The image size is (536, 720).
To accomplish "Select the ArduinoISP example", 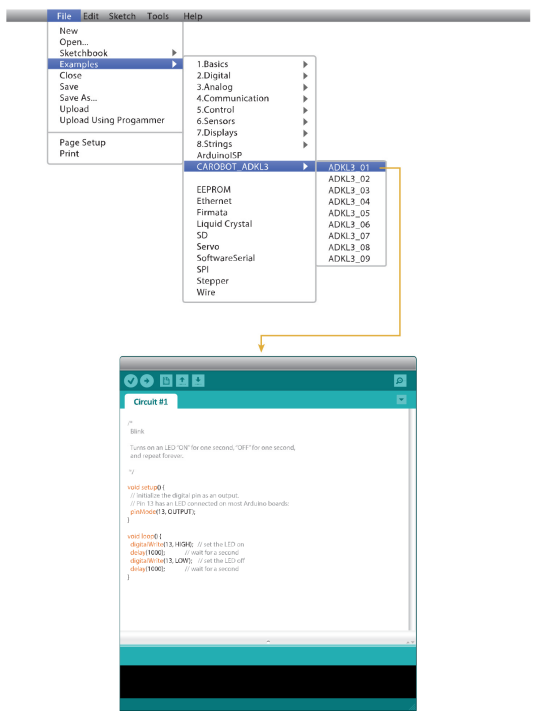I will [x=249, y=155].
